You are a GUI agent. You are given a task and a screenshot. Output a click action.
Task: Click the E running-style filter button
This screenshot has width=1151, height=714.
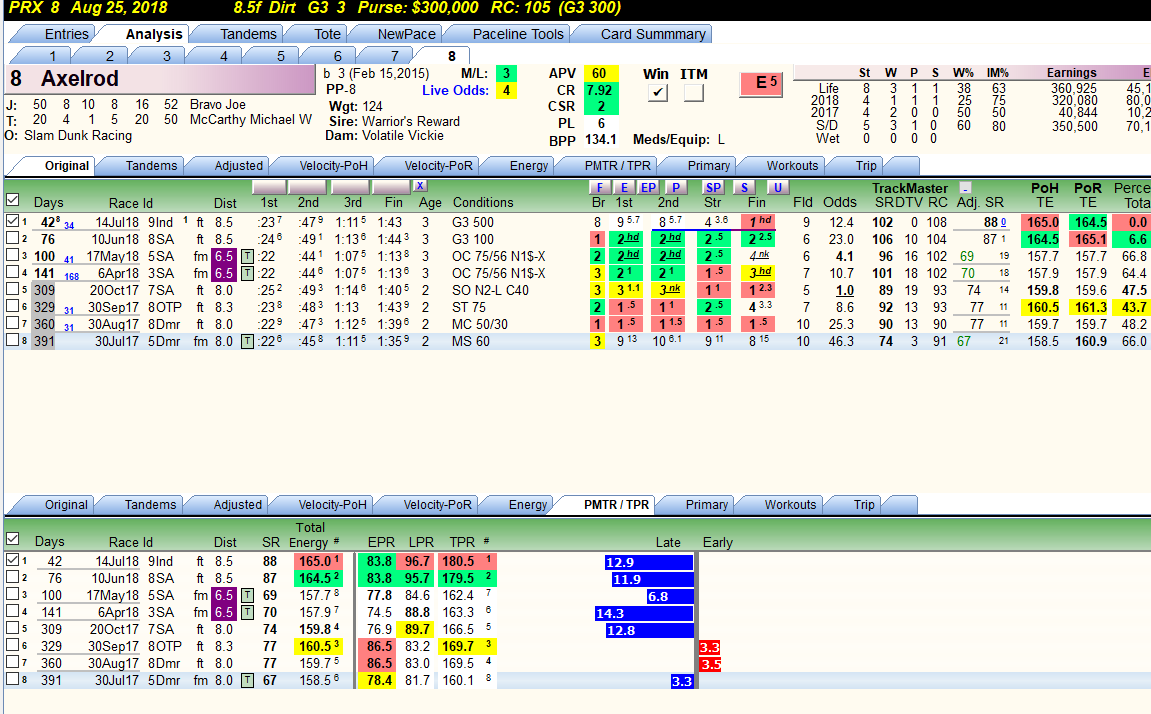[x=624, y=187]
